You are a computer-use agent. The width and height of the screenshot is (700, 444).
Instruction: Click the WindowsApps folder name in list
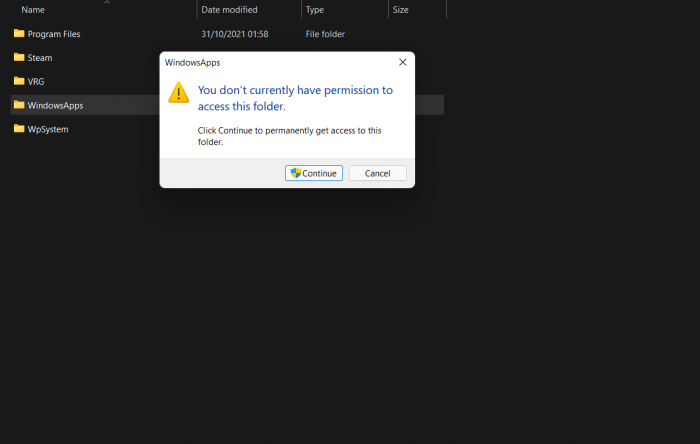tap(55, 105)
